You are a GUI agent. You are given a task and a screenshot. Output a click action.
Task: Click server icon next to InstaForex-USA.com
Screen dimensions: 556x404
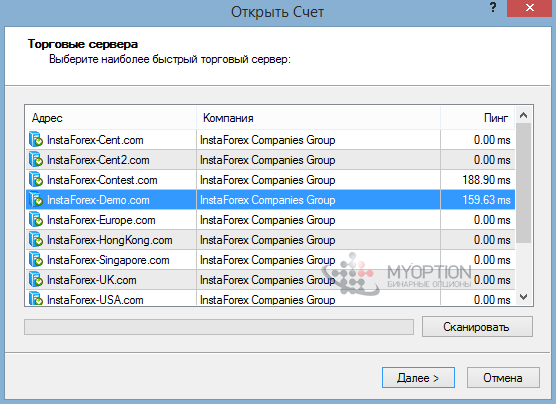(x=36, y=299)
